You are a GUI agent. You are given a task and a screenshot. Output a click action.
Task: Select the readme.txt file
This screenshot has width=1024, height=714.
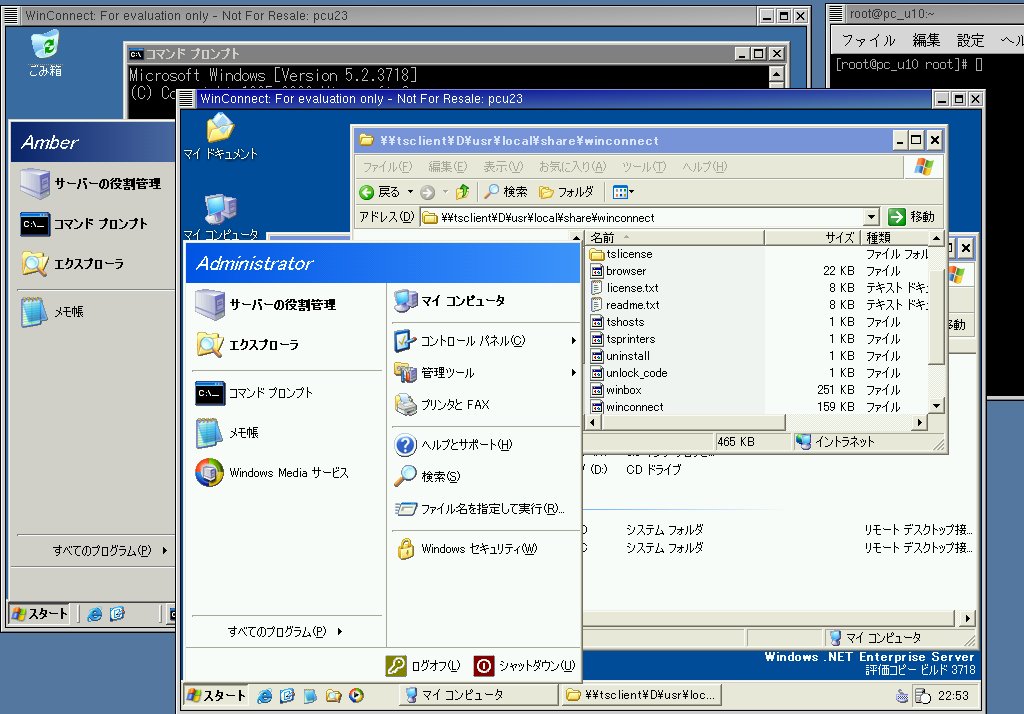[625, 305]
